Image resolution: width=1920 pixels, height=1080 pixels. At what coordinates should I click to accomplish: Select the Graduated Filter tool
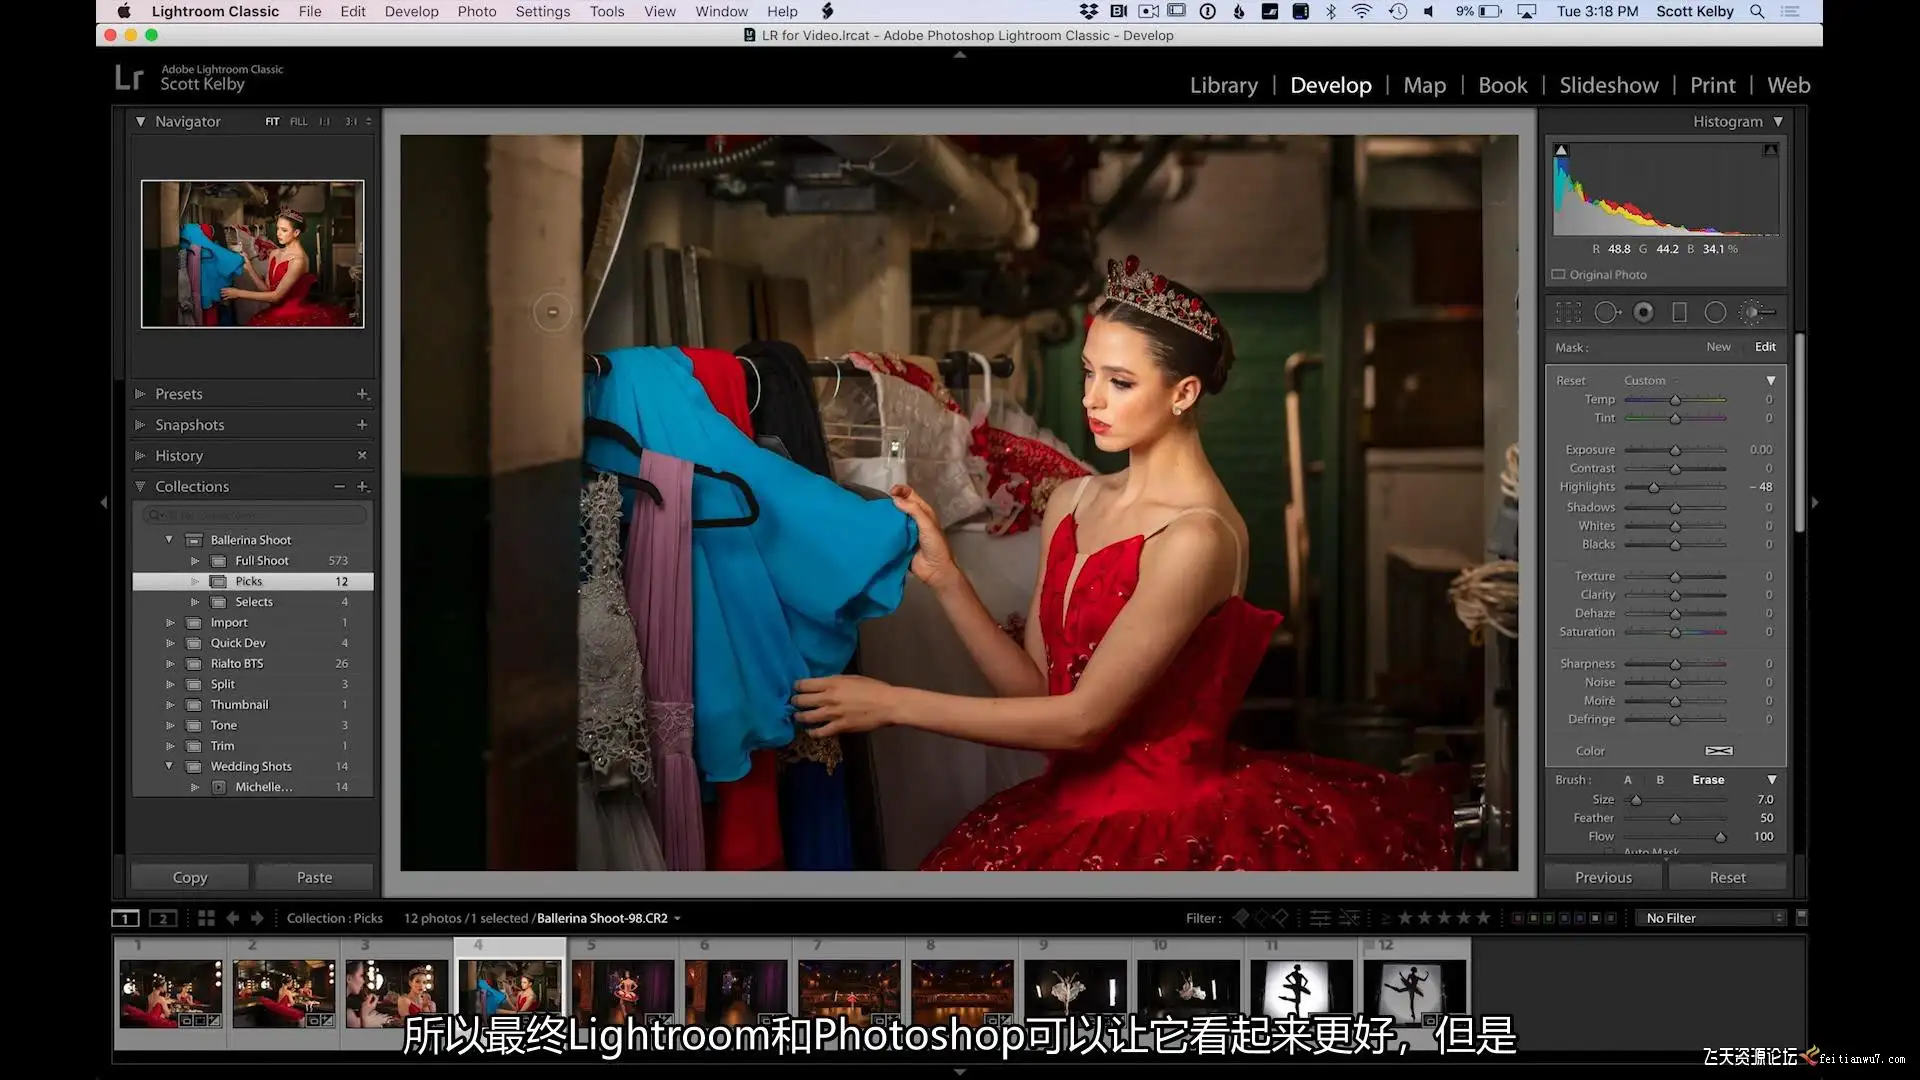[x=1679, y=313]
